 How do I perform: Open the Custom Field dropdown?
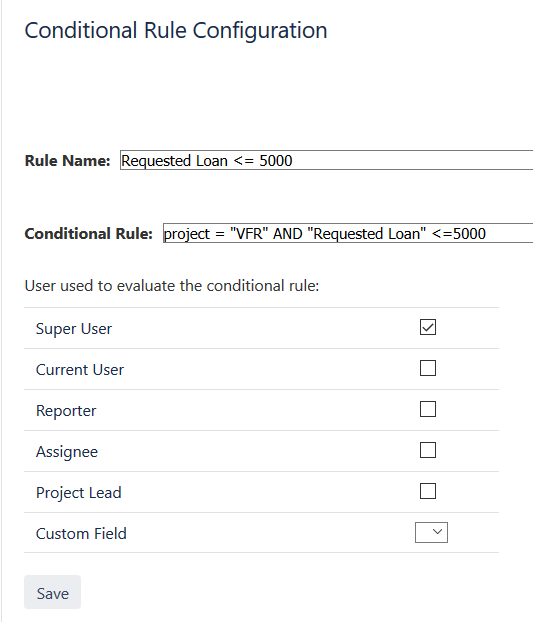click(431, 532)
